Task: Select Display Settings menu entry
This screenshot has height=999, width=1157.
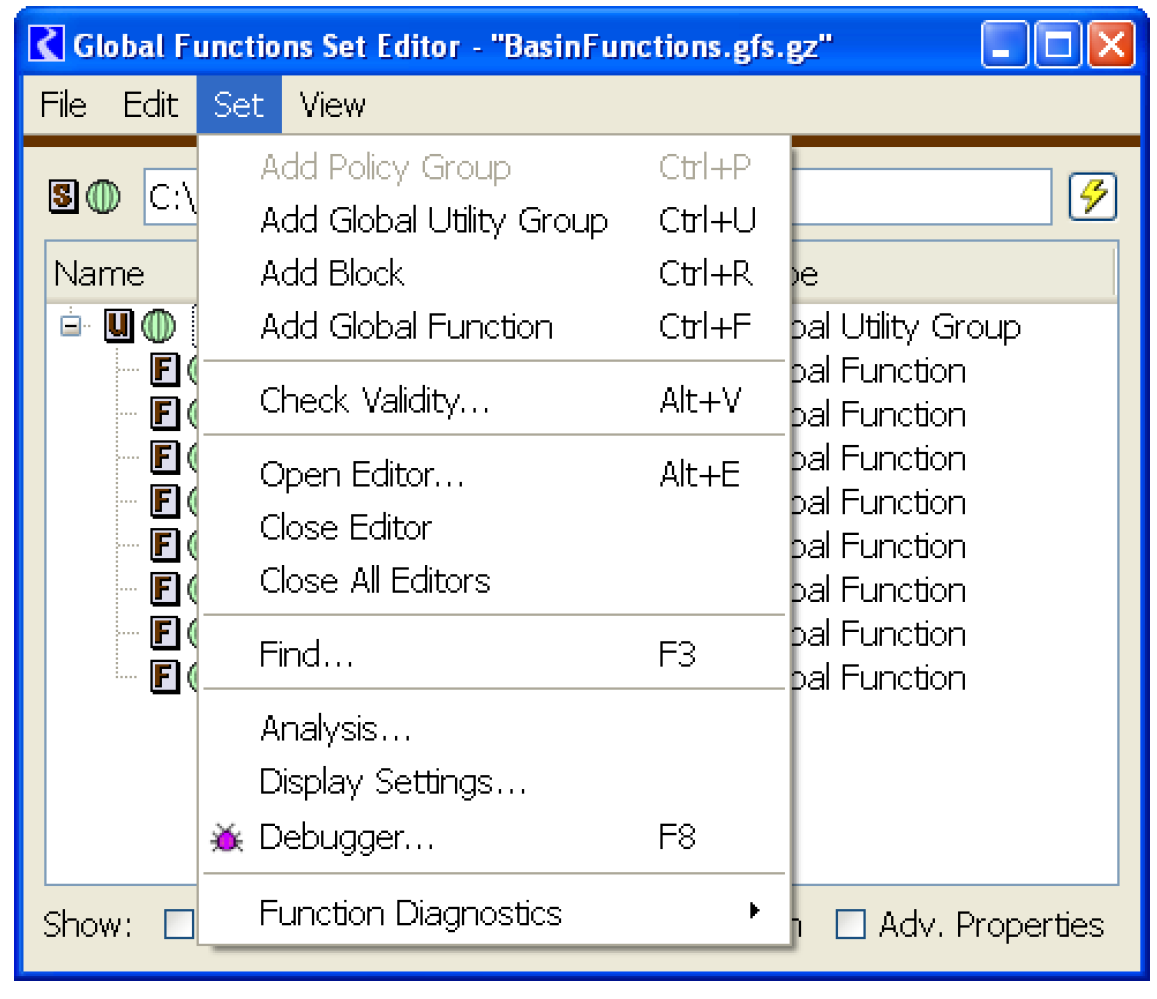Action: point(392,782)
